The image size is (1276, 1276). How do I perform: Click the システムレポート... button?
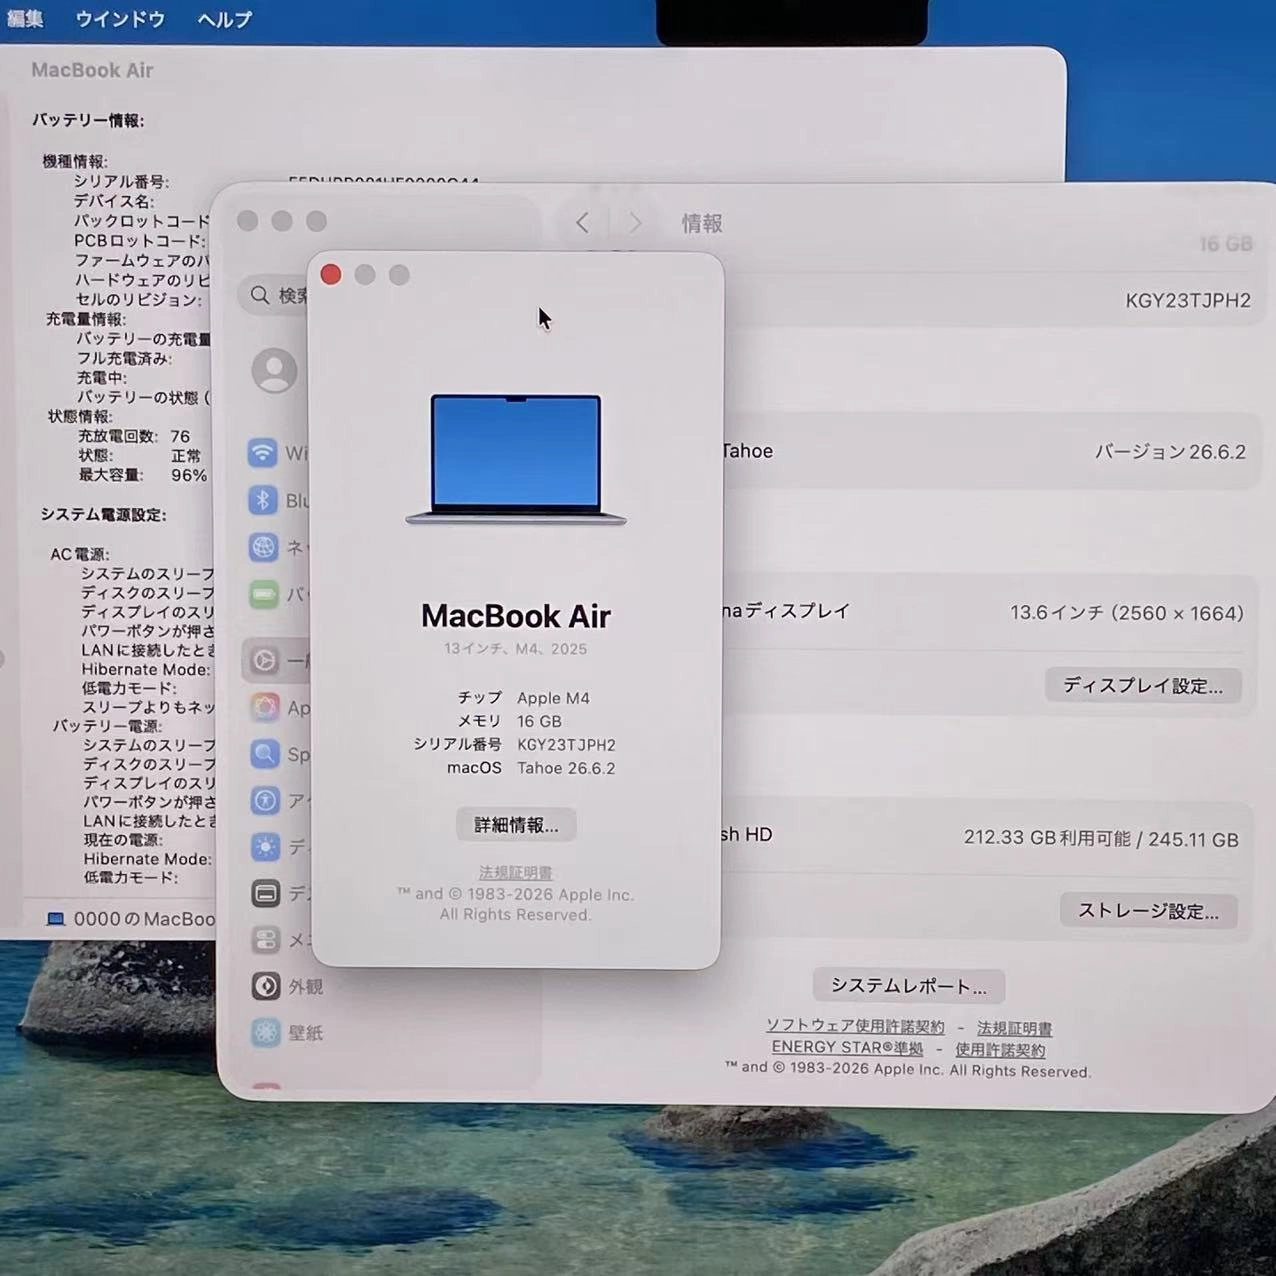click(x=909, y=986)
